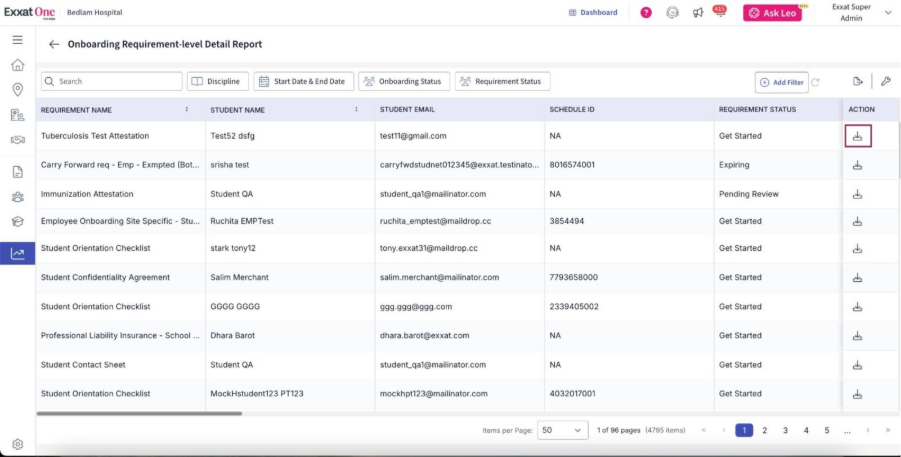The width and height of the screenshot is (901, 457).
Task: Open the Requirement Status filter dropdown
Action: click(x=502, y=82)
